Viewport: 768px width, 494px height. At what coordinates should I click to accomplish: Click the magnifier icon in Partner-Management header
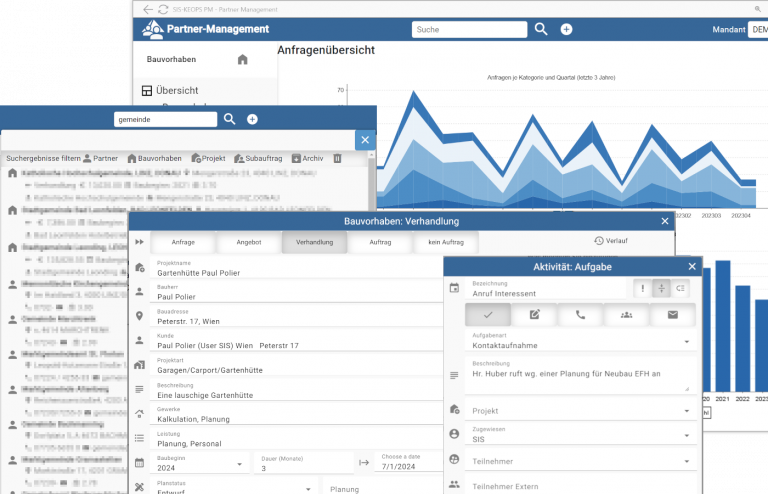coord(541,30)
